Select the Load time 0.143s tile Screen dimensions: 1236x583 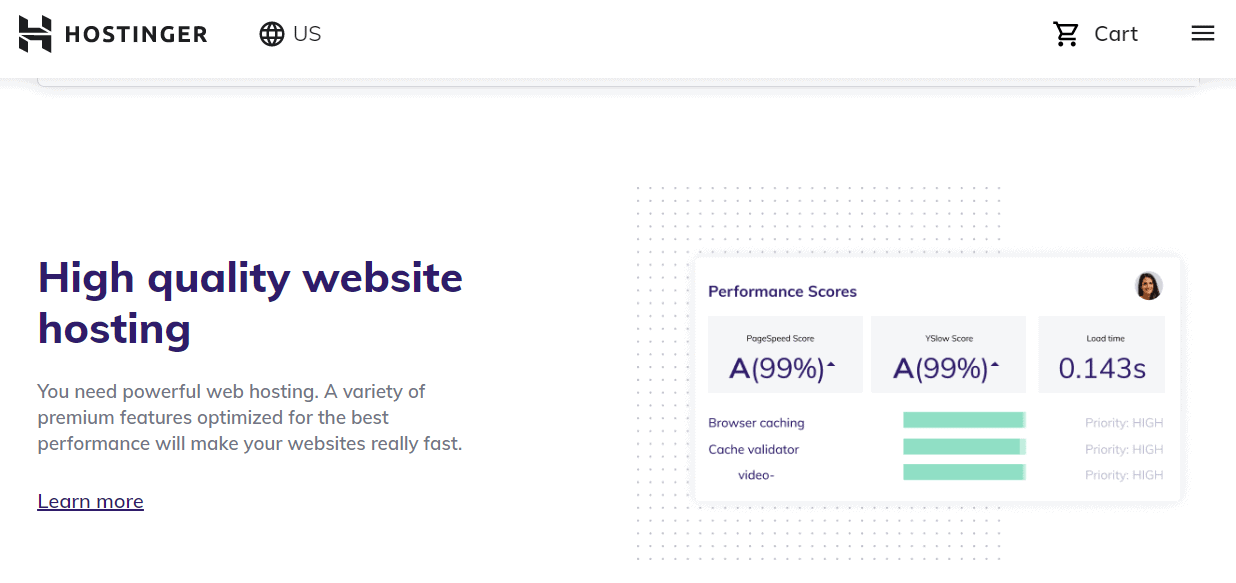pyautogui.click(x=1101, y=354)
